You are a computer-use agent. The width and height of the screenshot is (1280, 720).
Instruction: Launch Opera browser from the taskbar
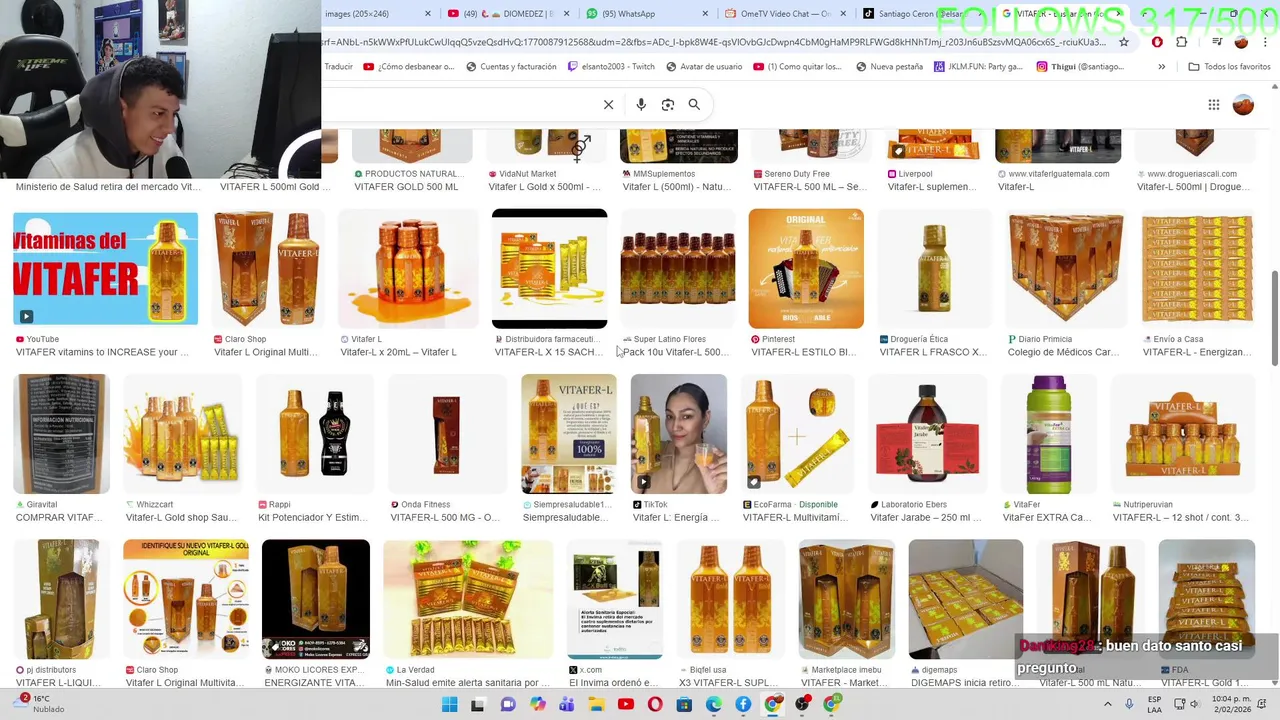coord(655,704)
